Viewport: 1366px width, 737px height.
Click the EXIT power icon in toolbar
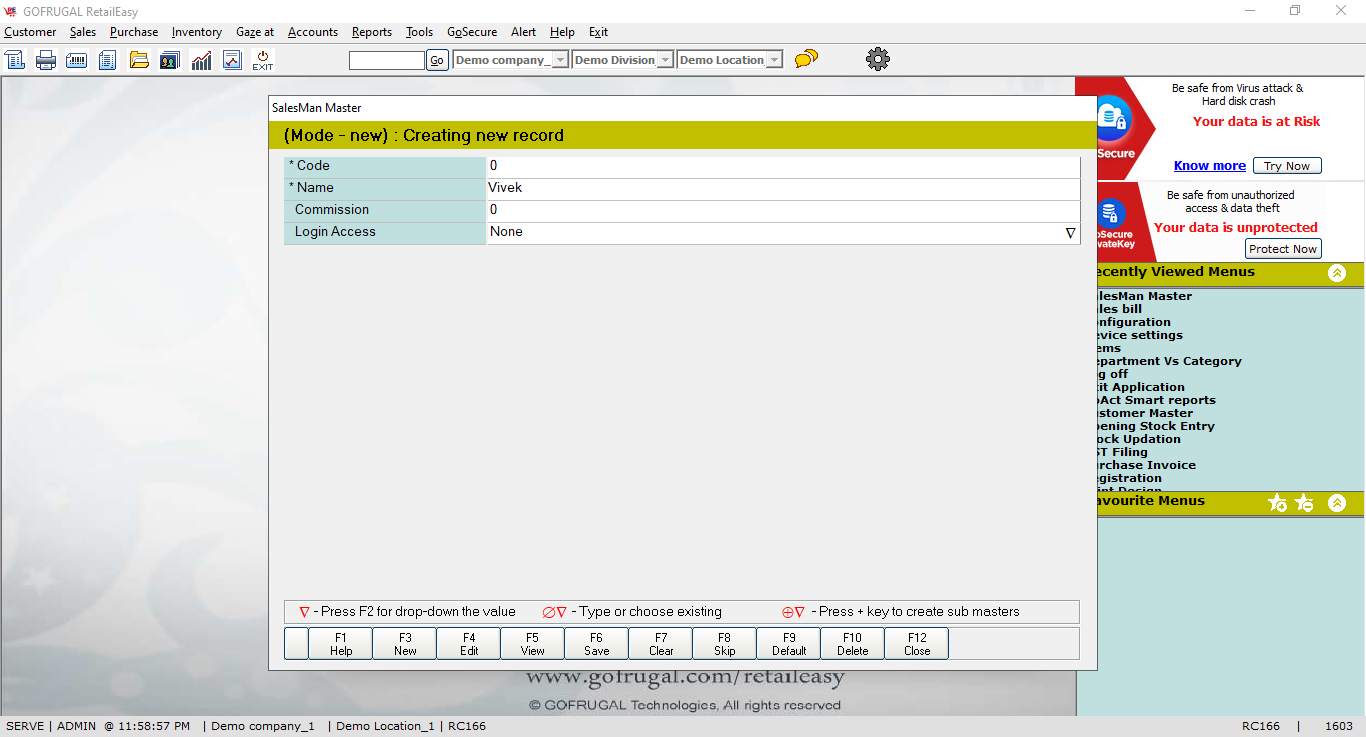[x=263, y=60]
